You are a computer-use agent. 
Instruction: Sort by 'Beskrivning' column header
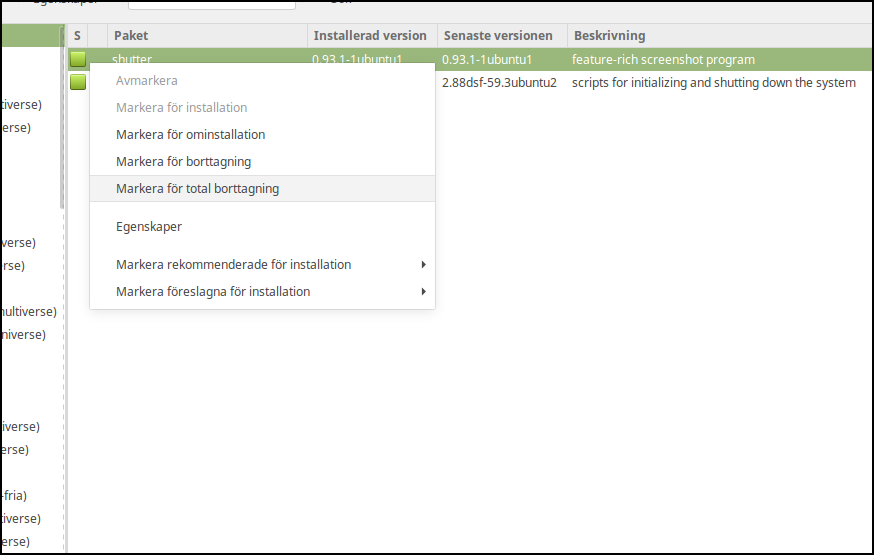609,36
